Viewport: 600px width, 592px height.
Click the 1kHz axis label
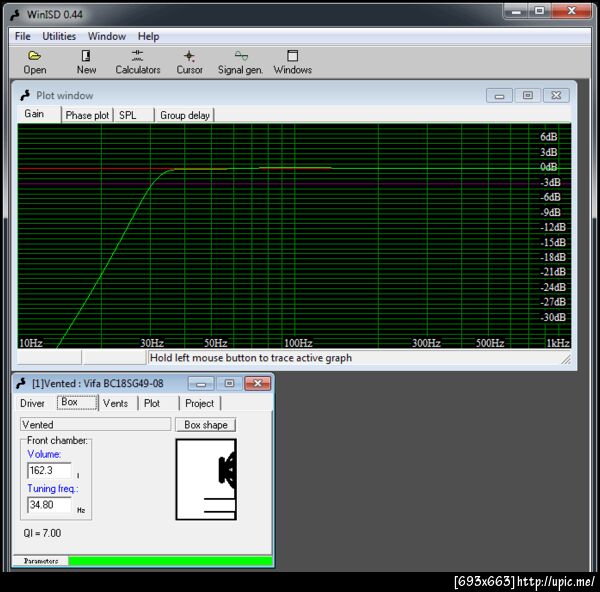(x=558, y=343)
